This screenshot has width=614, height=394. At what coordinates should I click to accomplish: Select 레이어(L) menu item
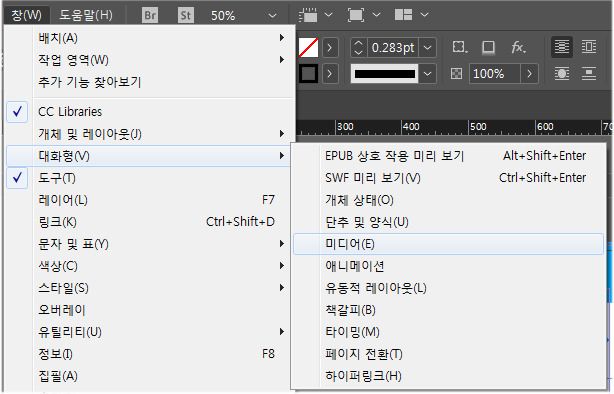click(x=150, y=200)
